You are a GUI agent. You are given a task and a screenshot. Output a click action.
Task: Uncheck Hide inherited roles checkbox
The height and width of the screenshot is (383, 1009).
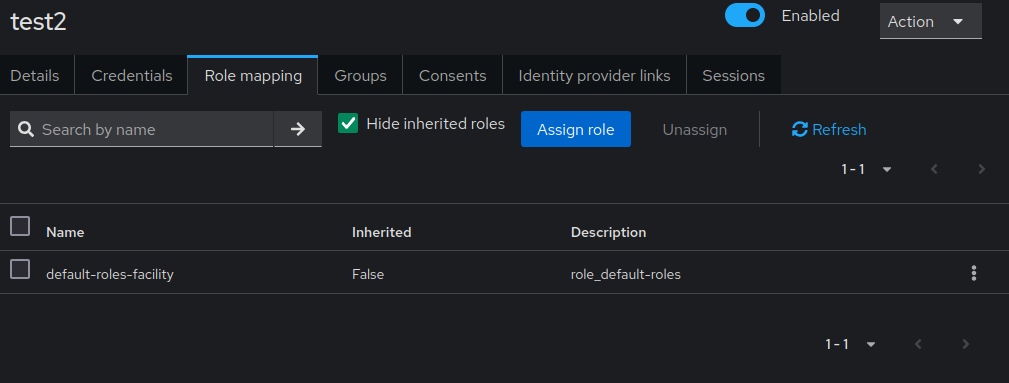pos(348,123)
